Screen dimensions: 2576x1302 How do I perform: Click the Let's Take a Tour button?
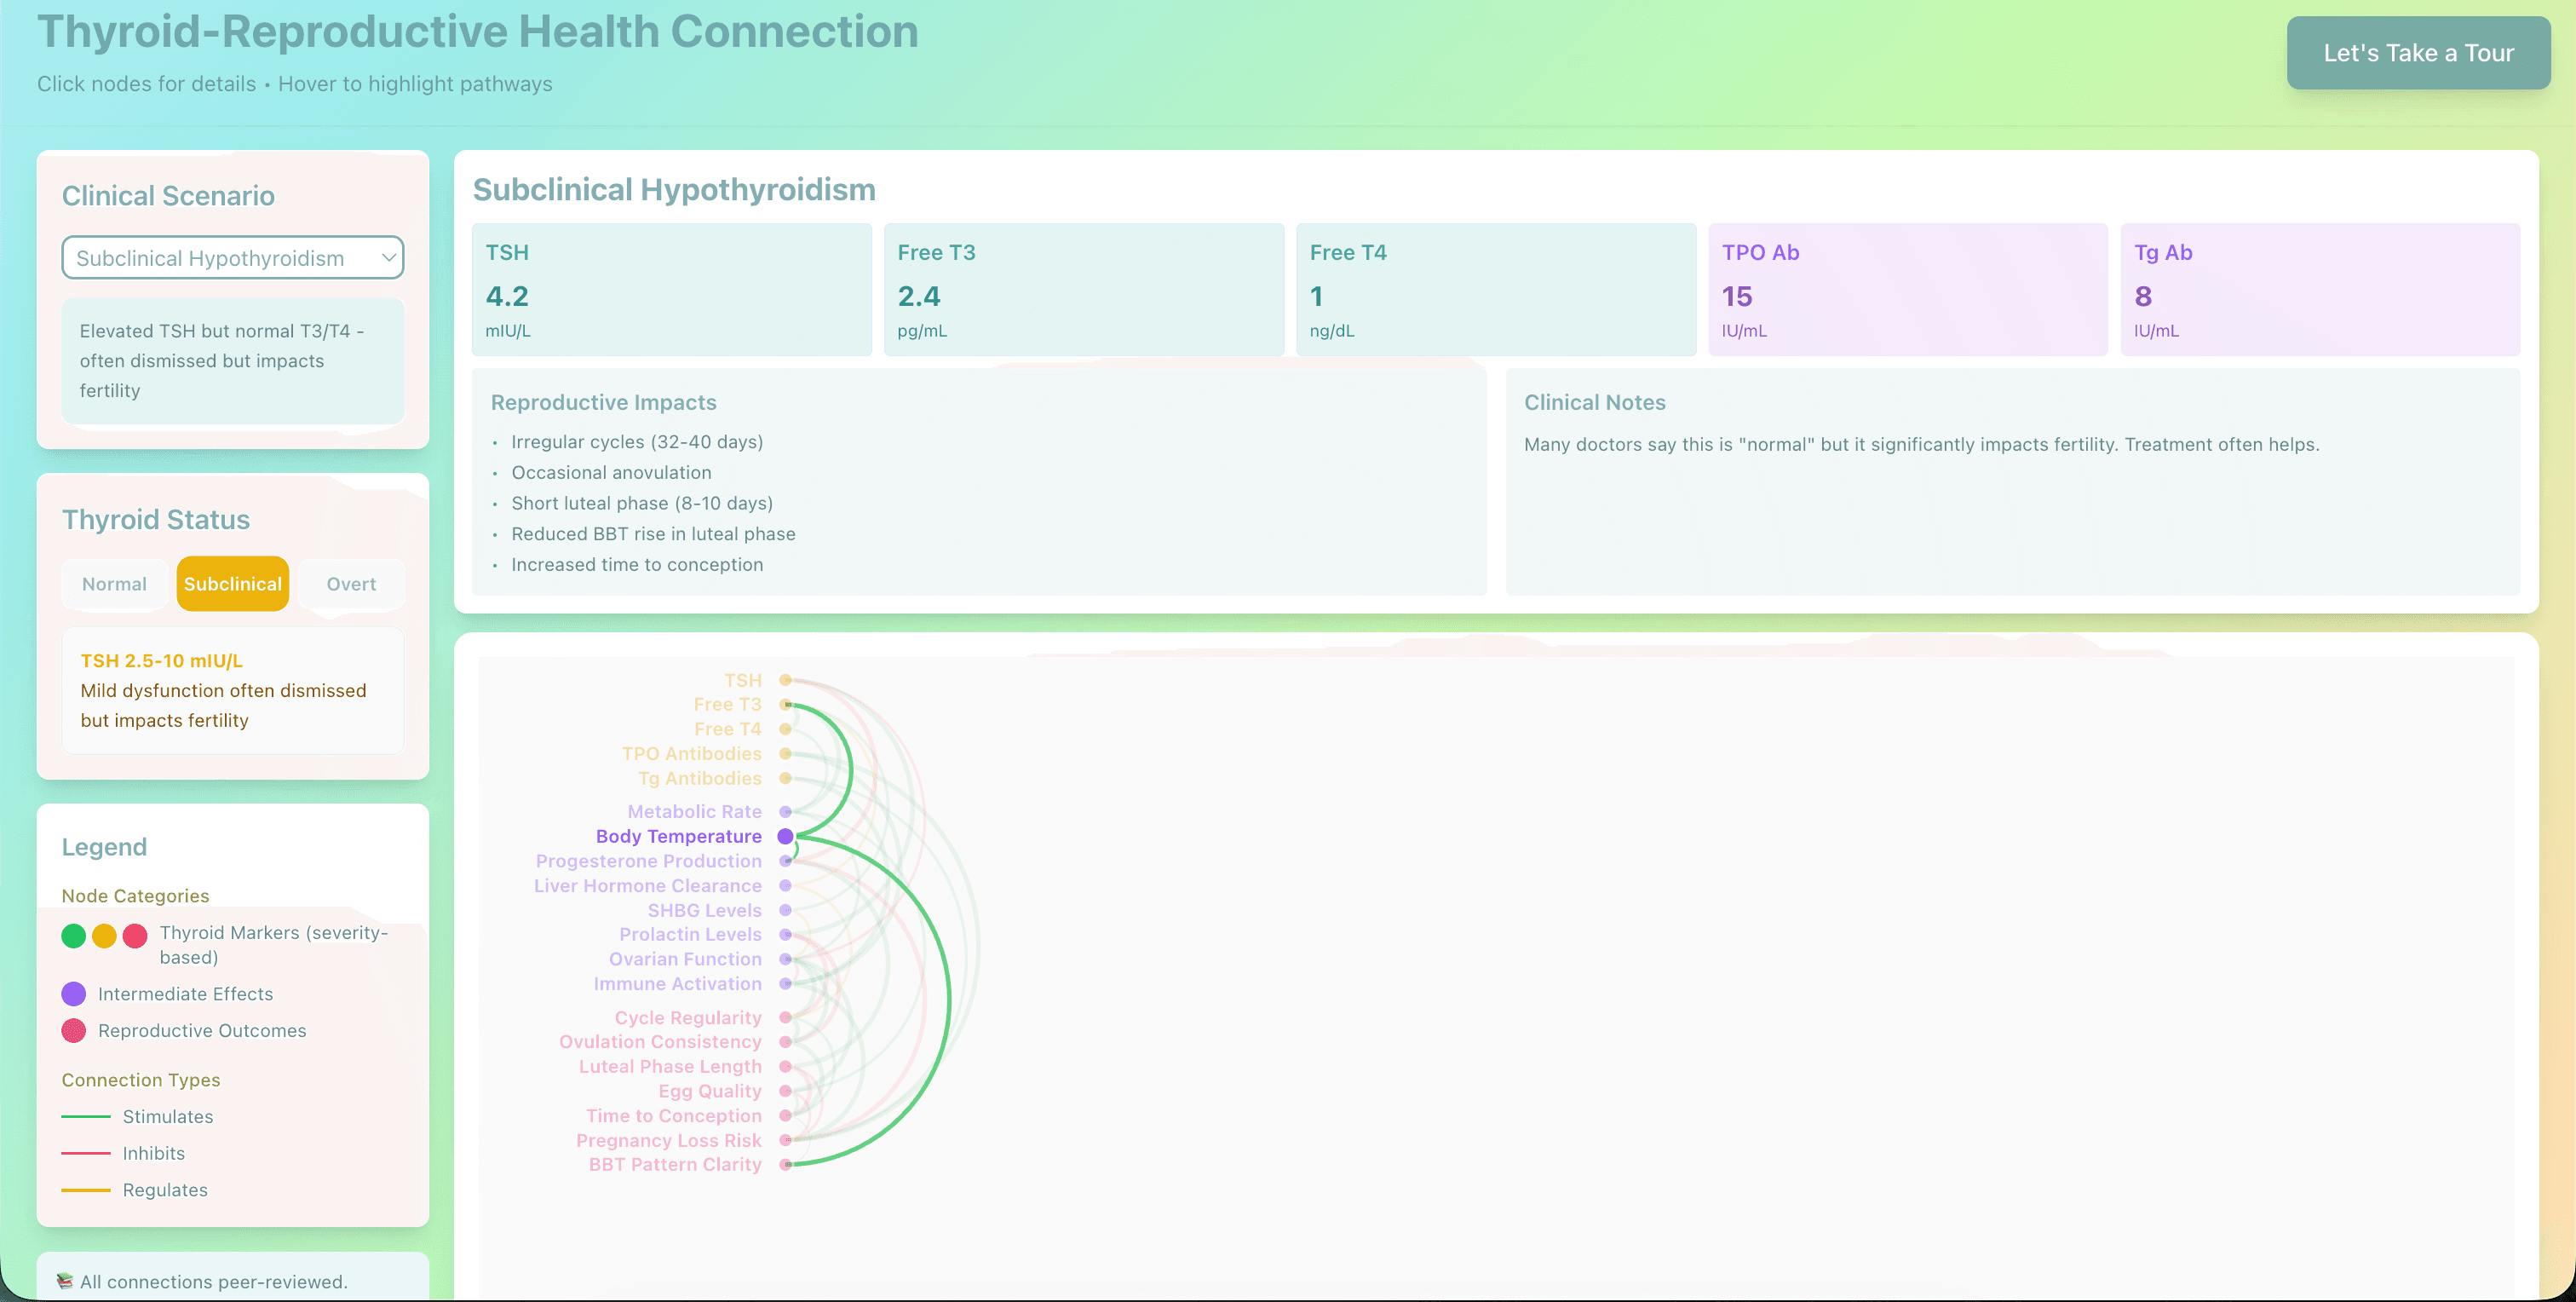click(2418, 53)
